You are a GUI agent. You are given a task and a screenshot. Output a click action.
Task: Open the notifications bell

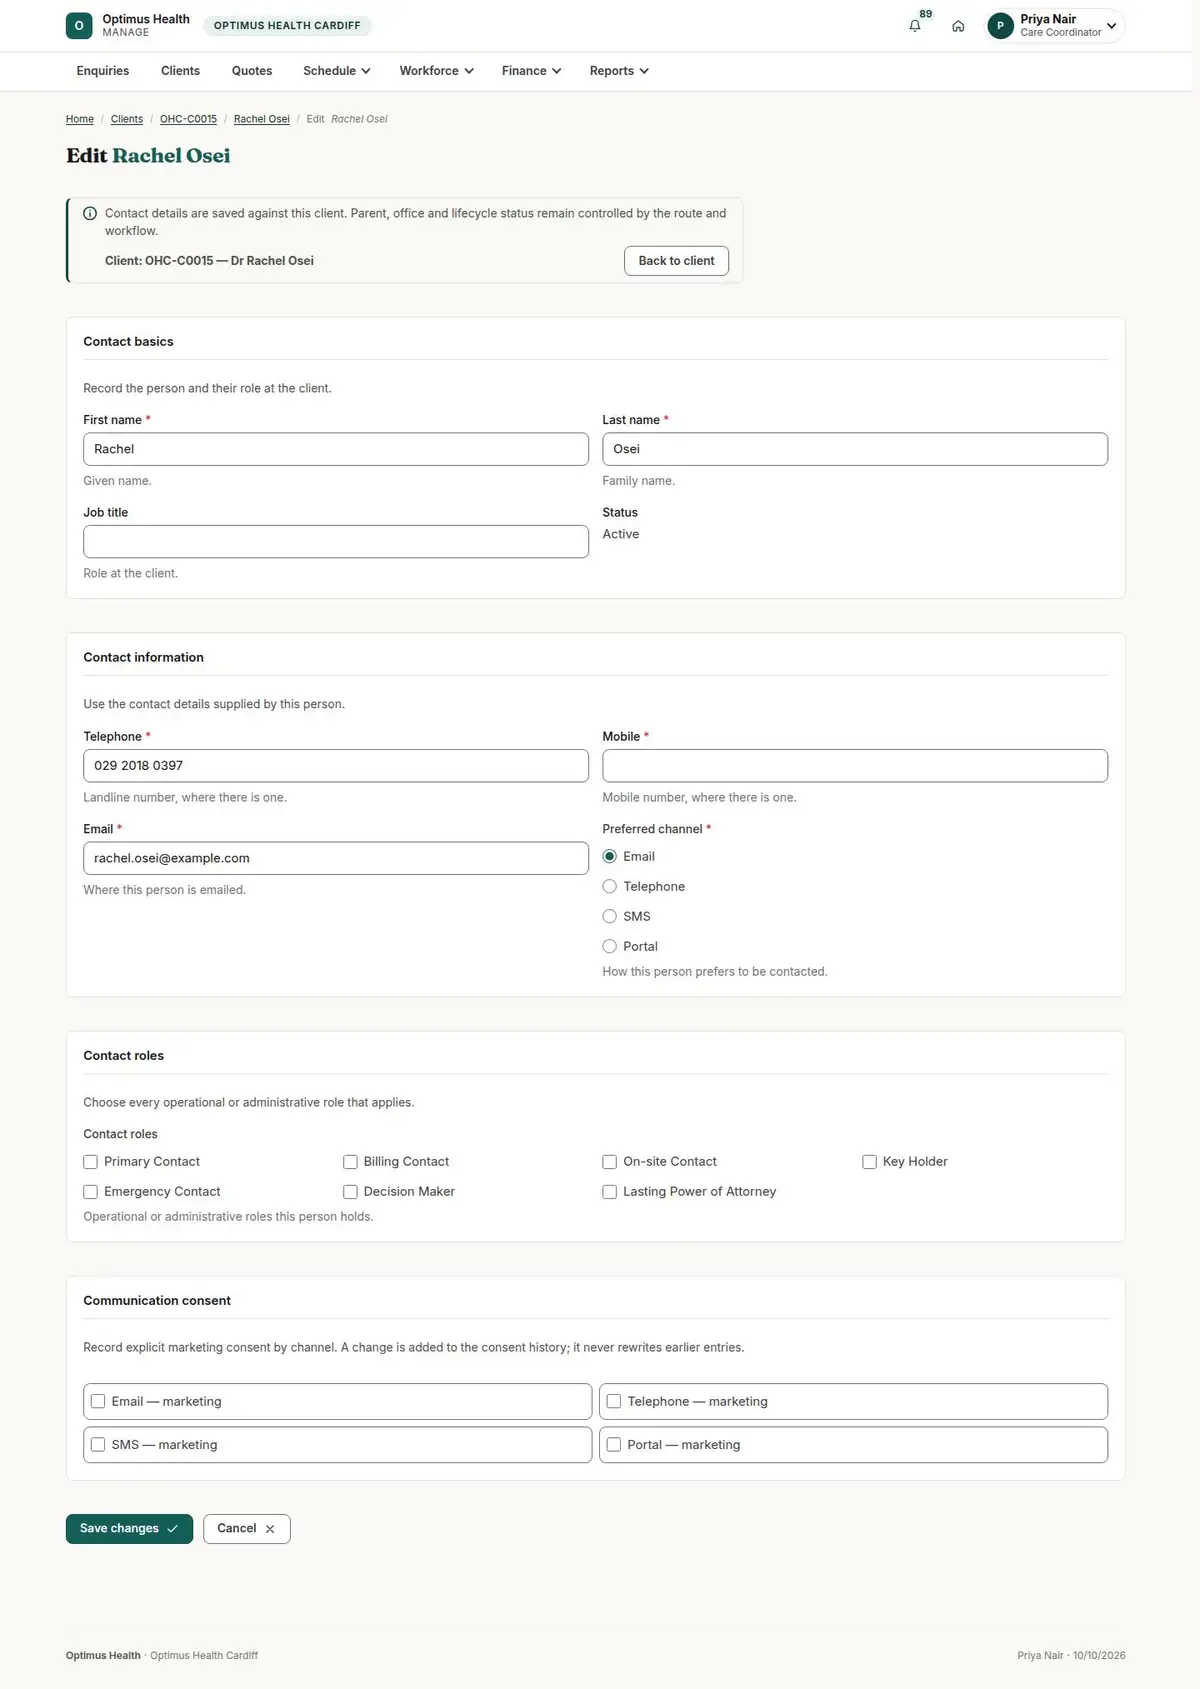point(914,26)
